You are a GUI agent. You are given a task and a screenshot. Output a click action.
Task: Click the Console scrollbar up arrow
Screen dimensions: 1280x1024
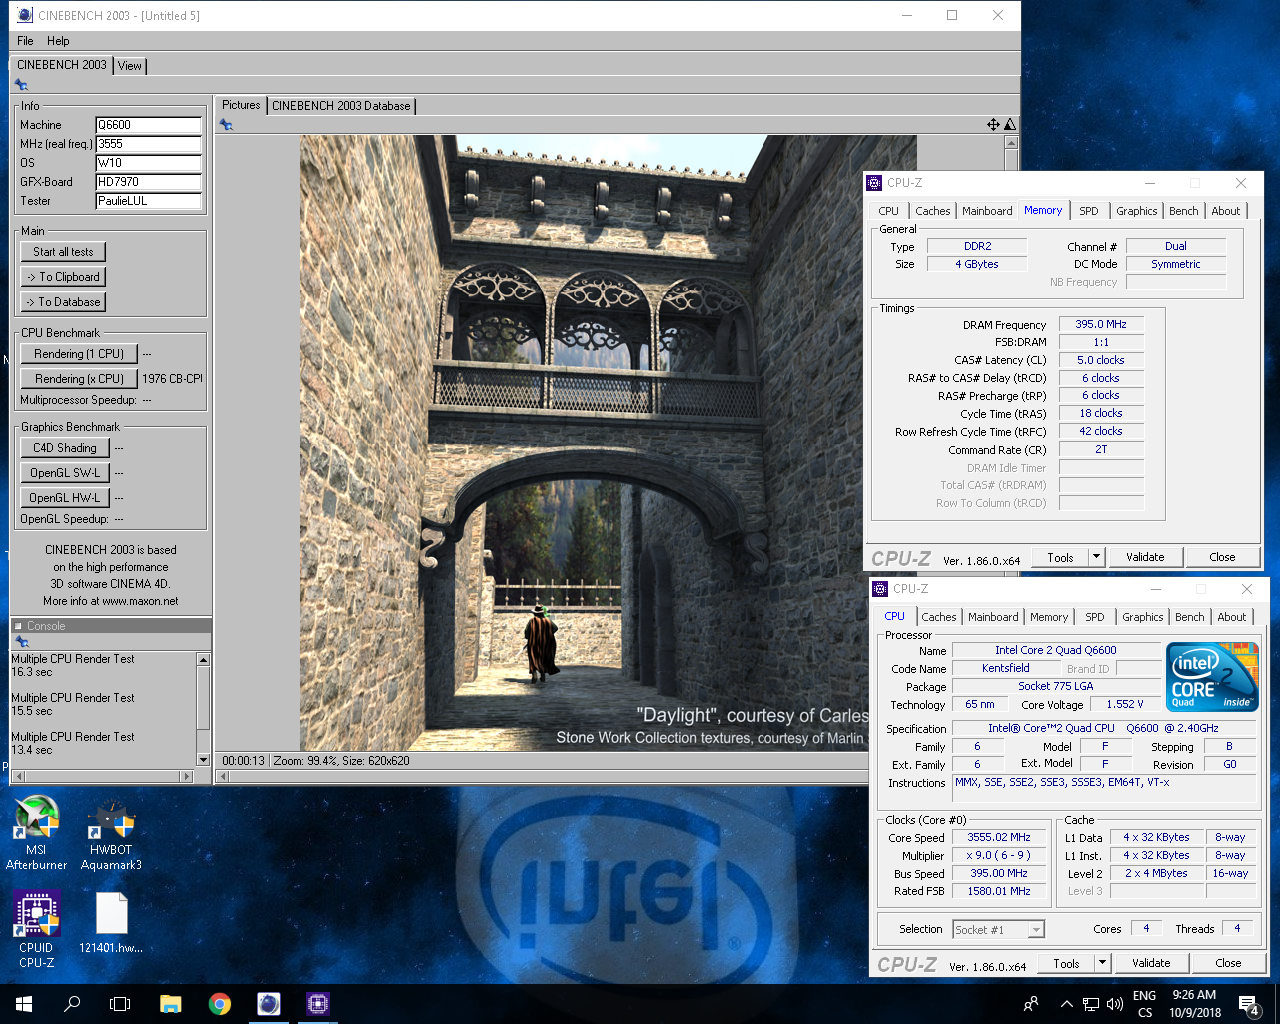(204, 660)
